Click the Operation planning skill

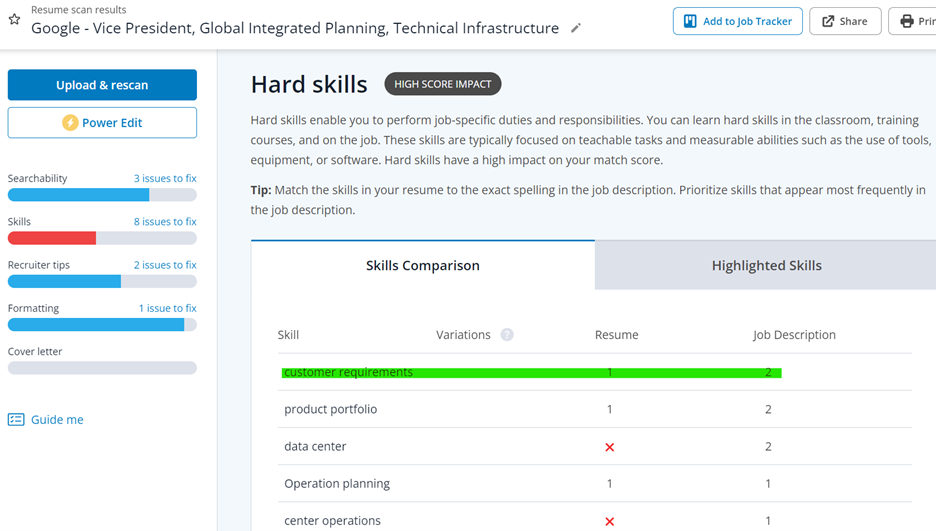(x=337, y=484)
